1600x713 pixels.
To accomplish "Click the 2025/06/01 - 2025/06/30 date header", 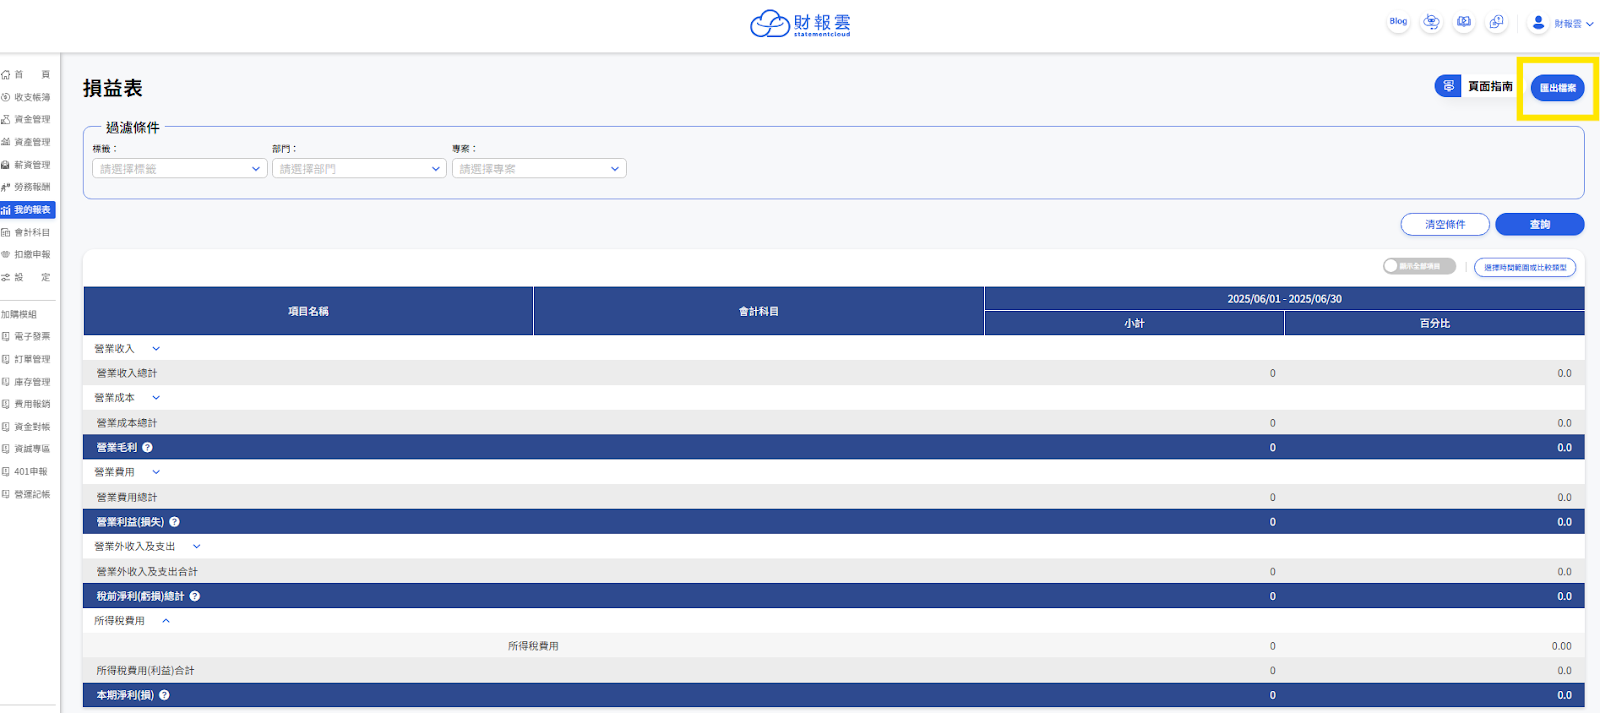I will (x=1285, y=299).
